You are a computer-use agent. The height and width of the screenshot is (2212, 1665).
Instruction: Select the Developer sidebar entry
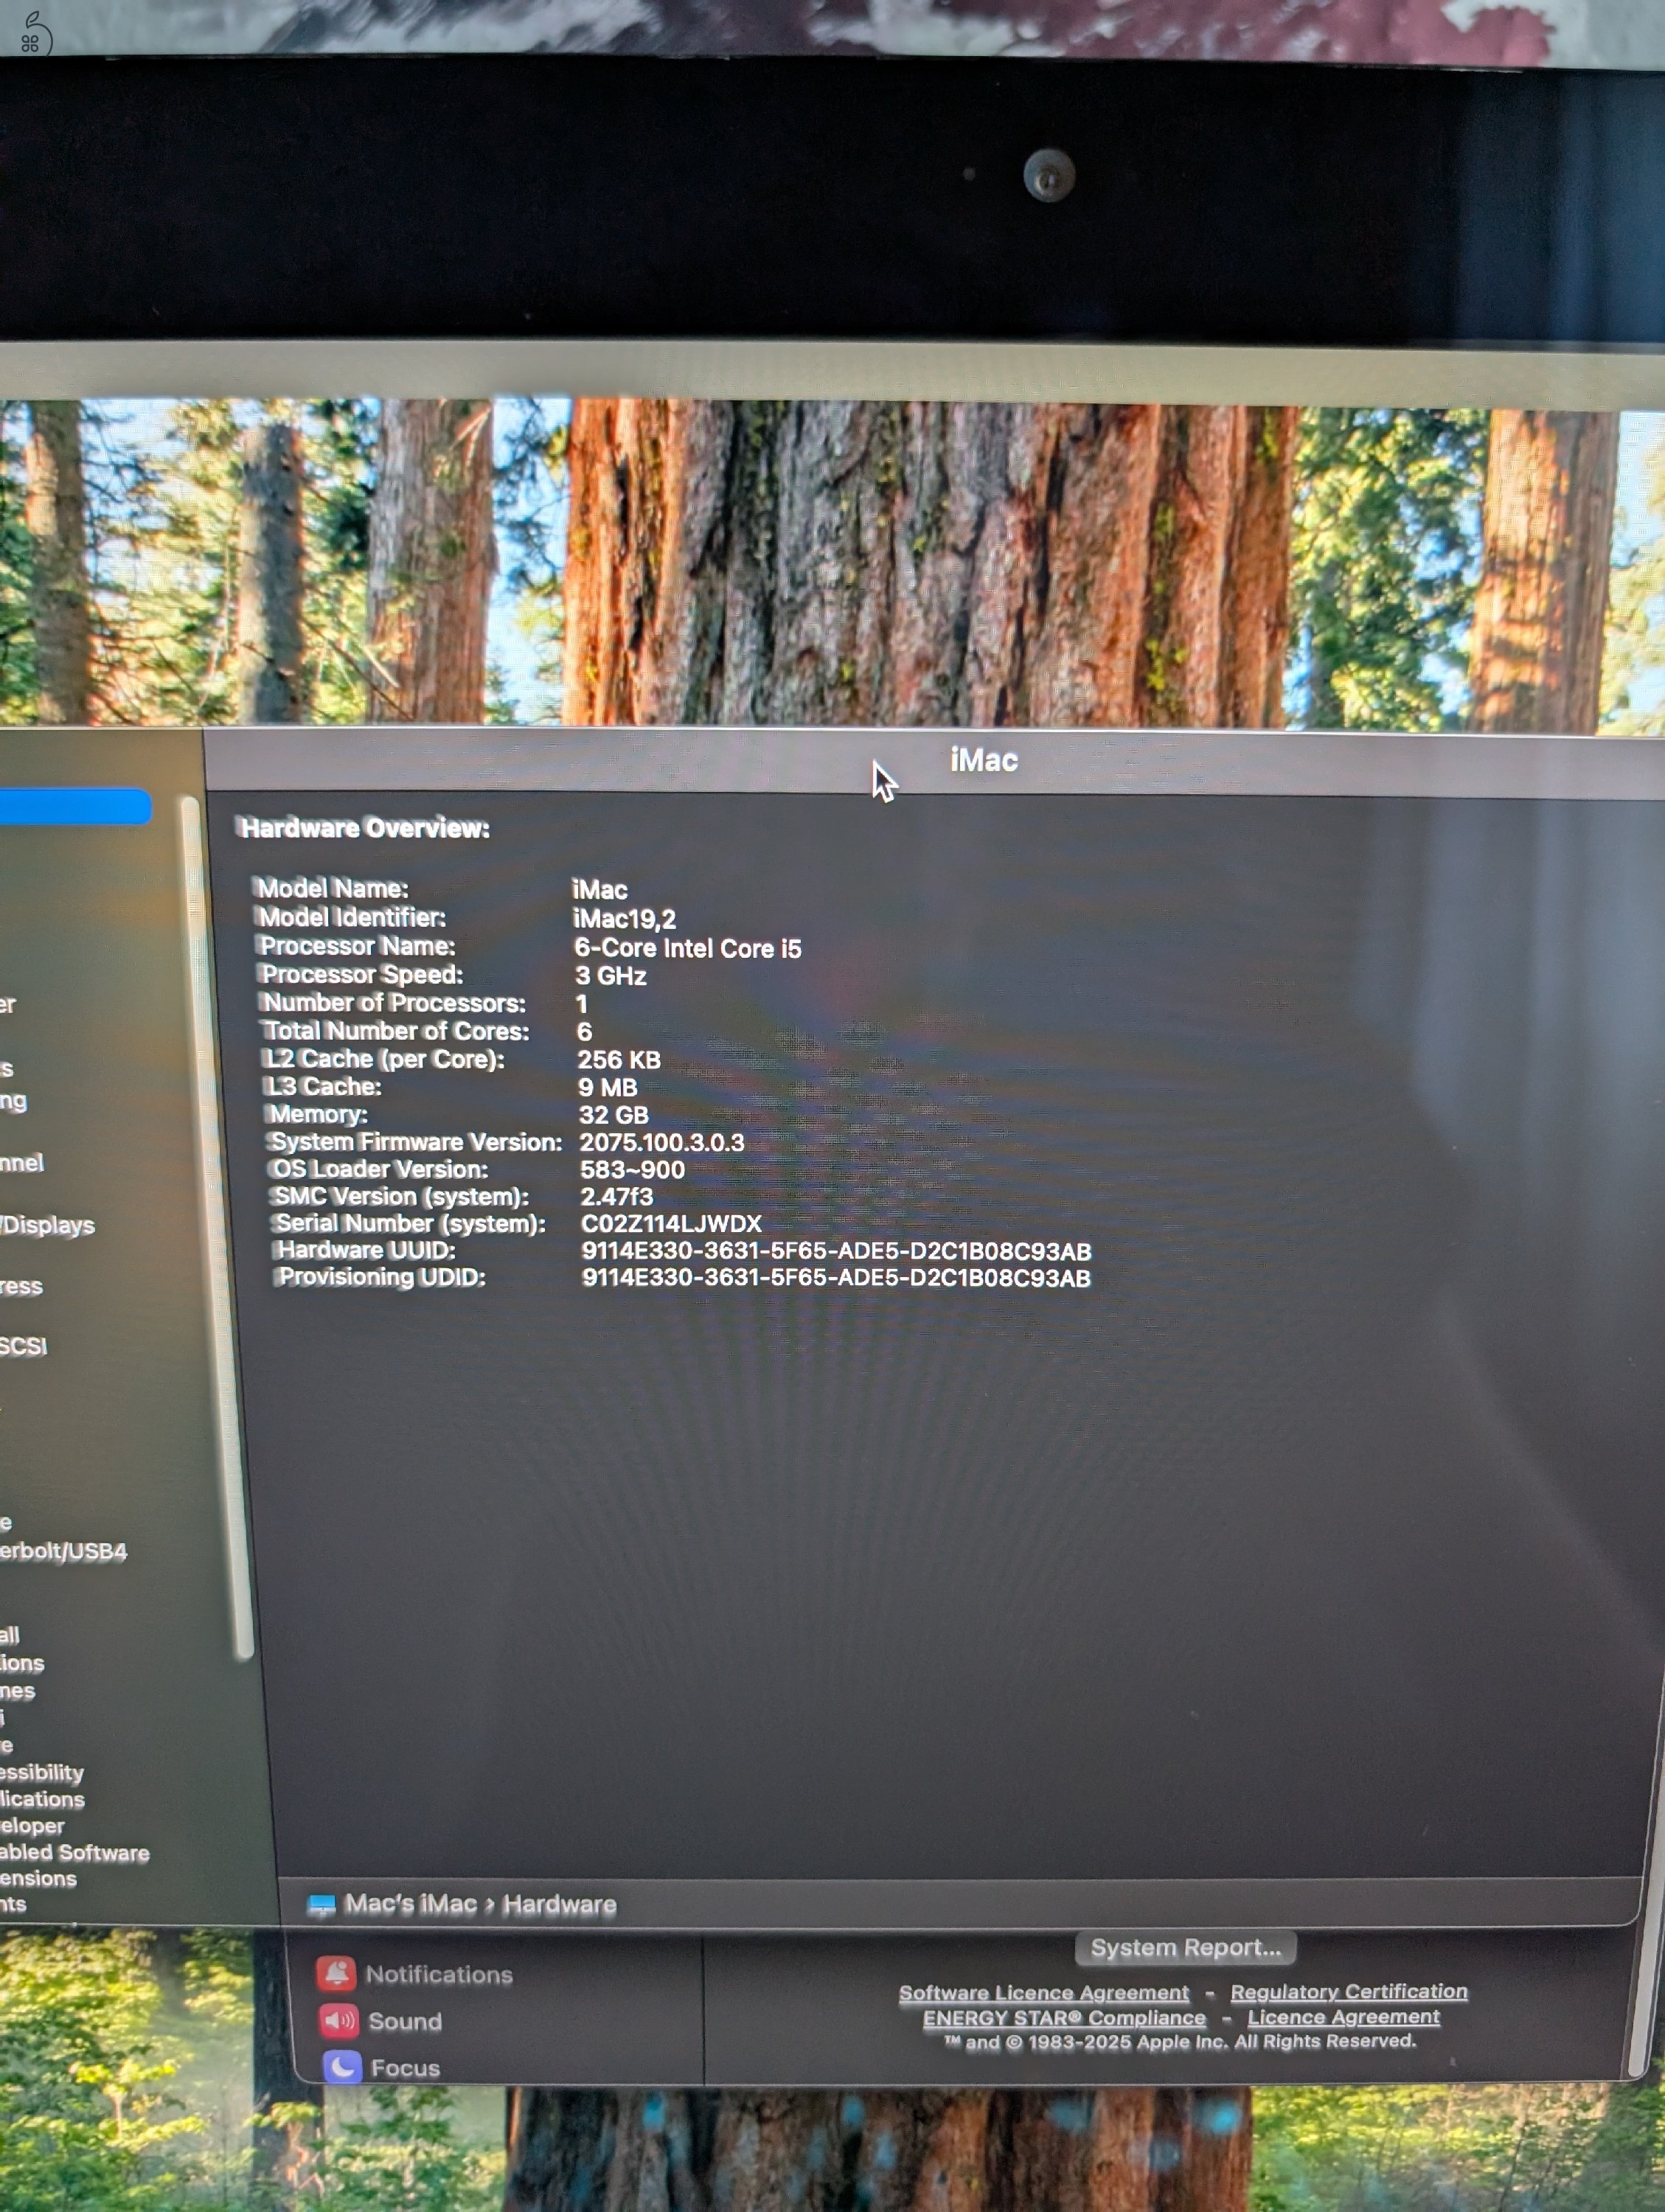32,1825
